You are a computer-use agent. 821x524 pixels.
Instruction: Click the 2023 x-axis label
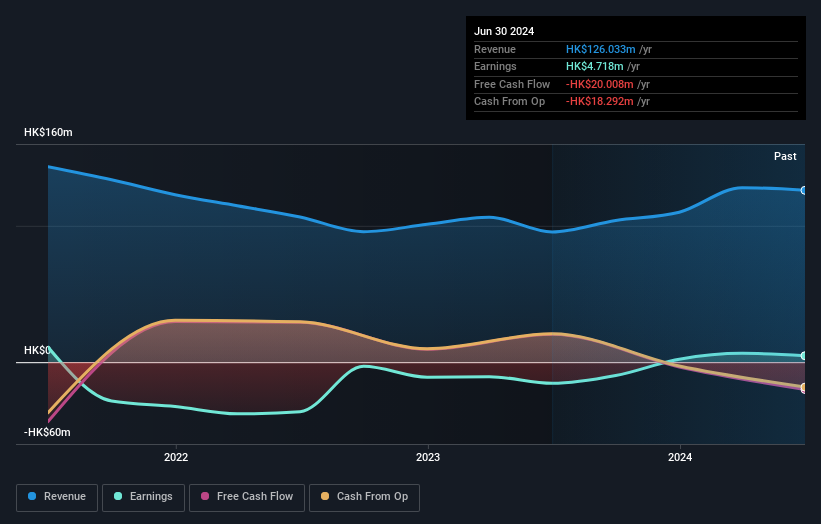pyautogui.click(x=428, y=458)
